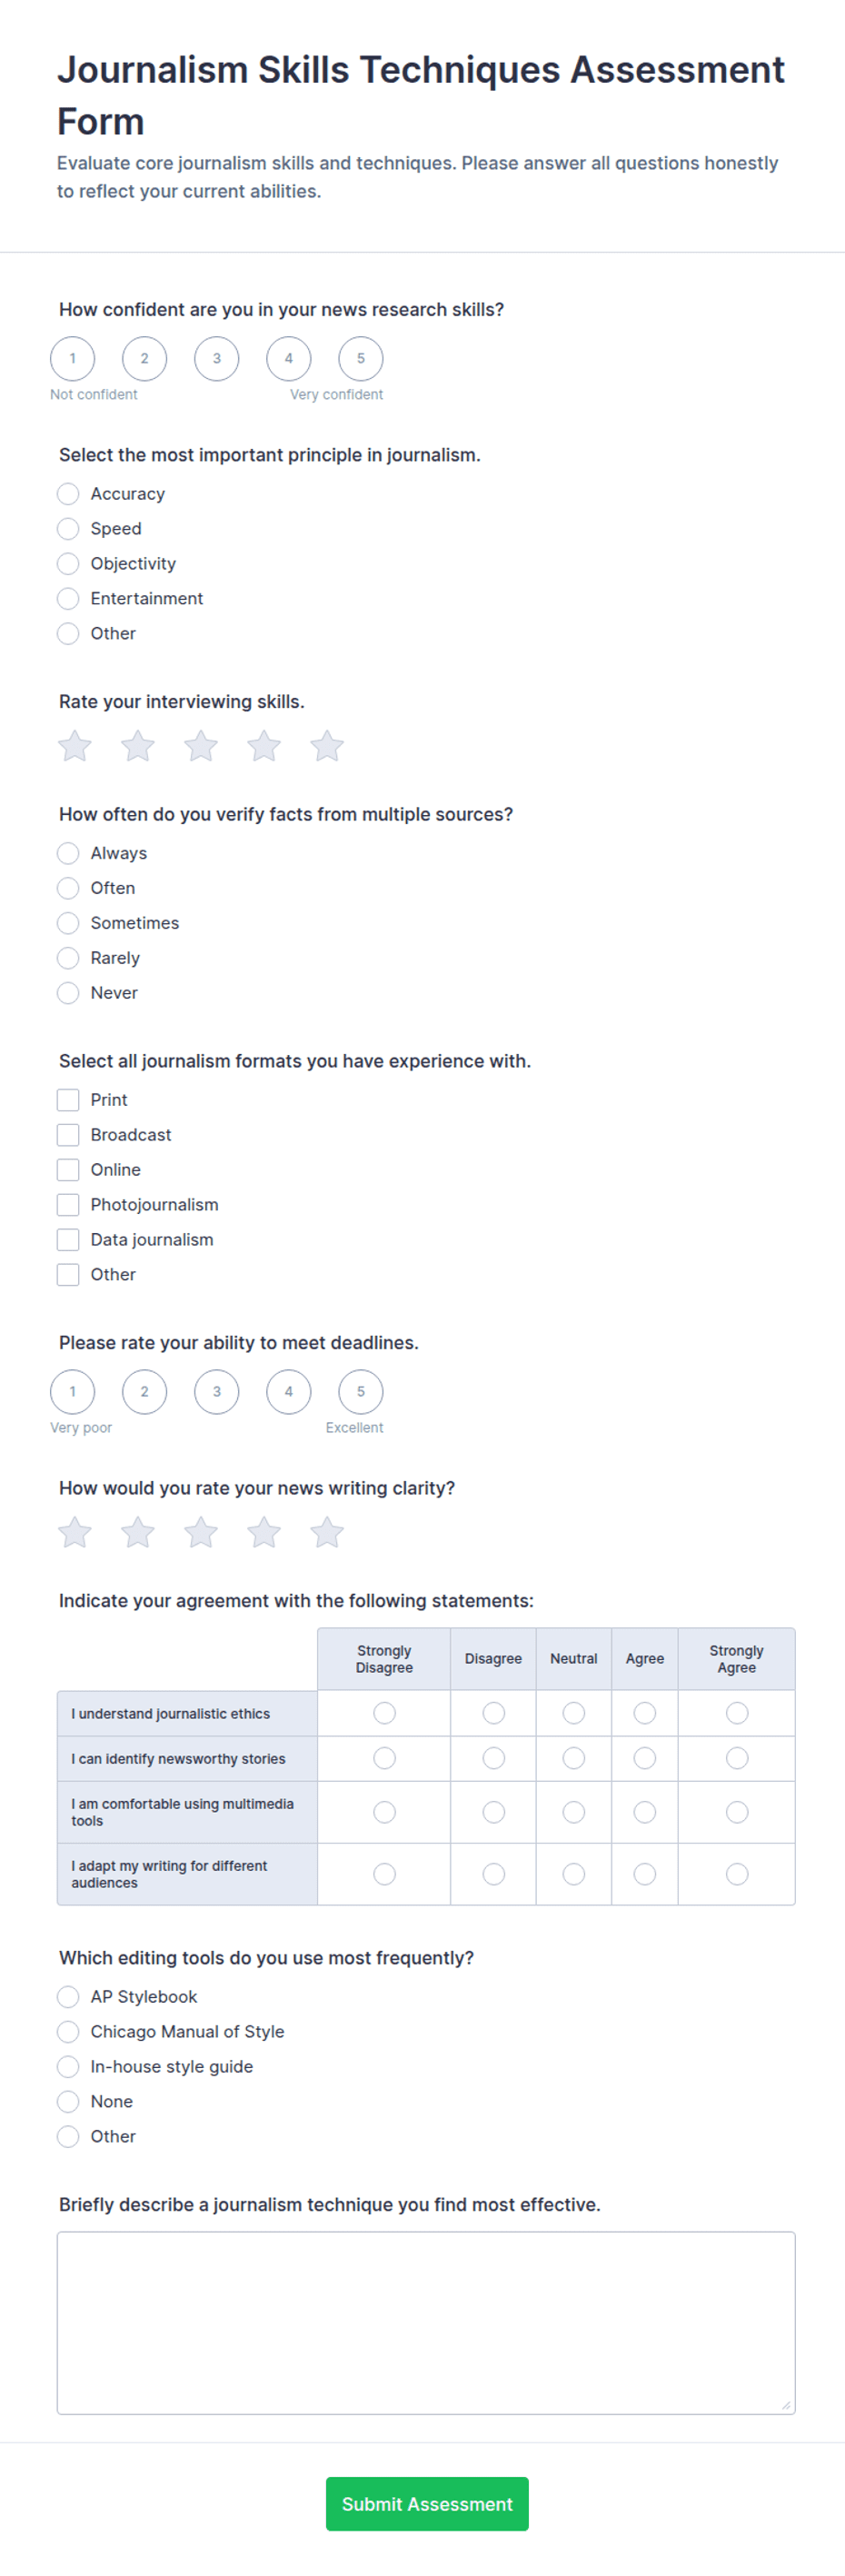Select rating 4 for news research confidence
The height and width of the screenshot is (2576, 845).
[x=289, y=358]
